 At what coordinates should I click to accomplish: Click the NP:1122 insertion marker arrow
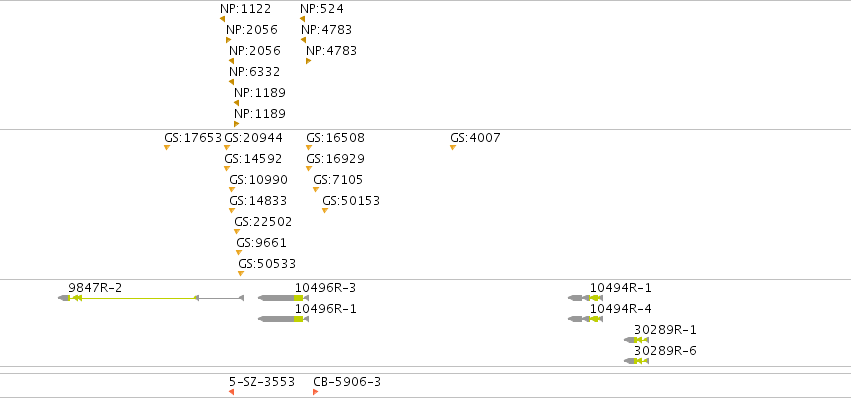(x=223, y=19)
